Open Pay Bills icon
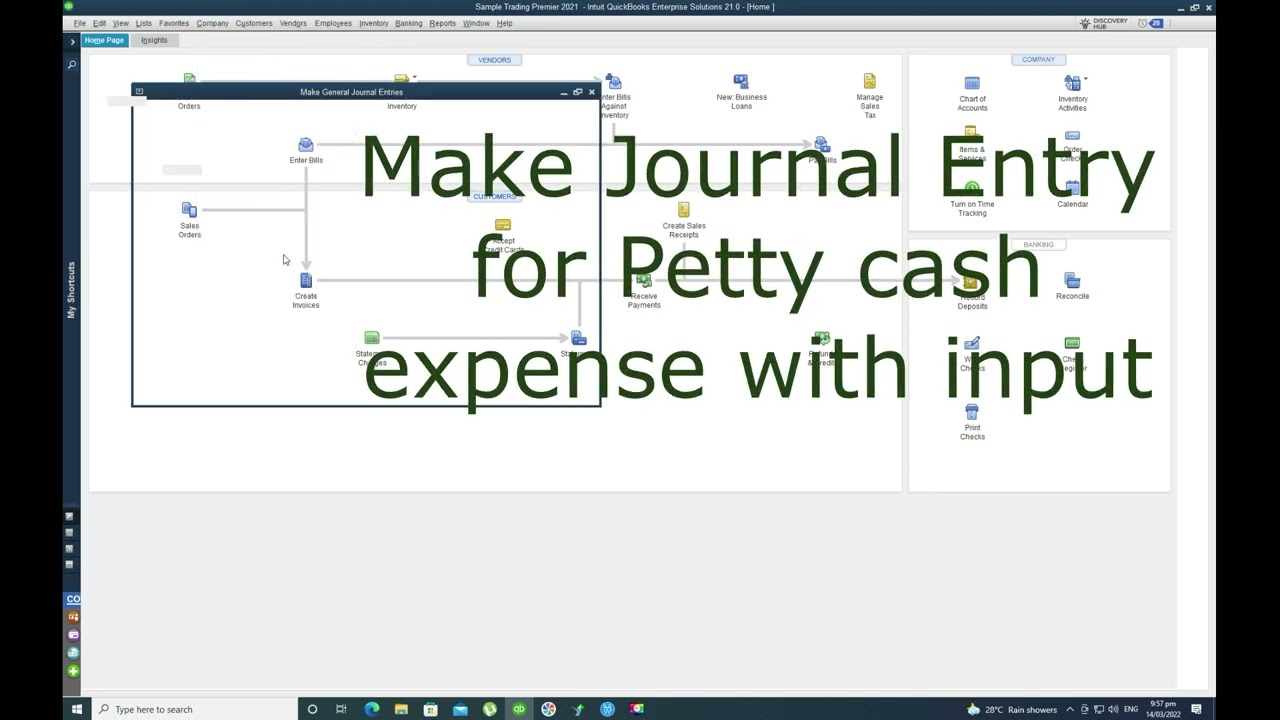 [822, 147]
